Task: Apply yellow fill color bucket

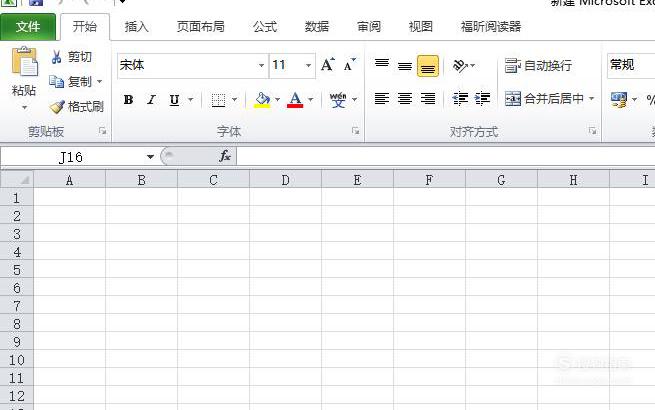Action: tap(262, 99)
